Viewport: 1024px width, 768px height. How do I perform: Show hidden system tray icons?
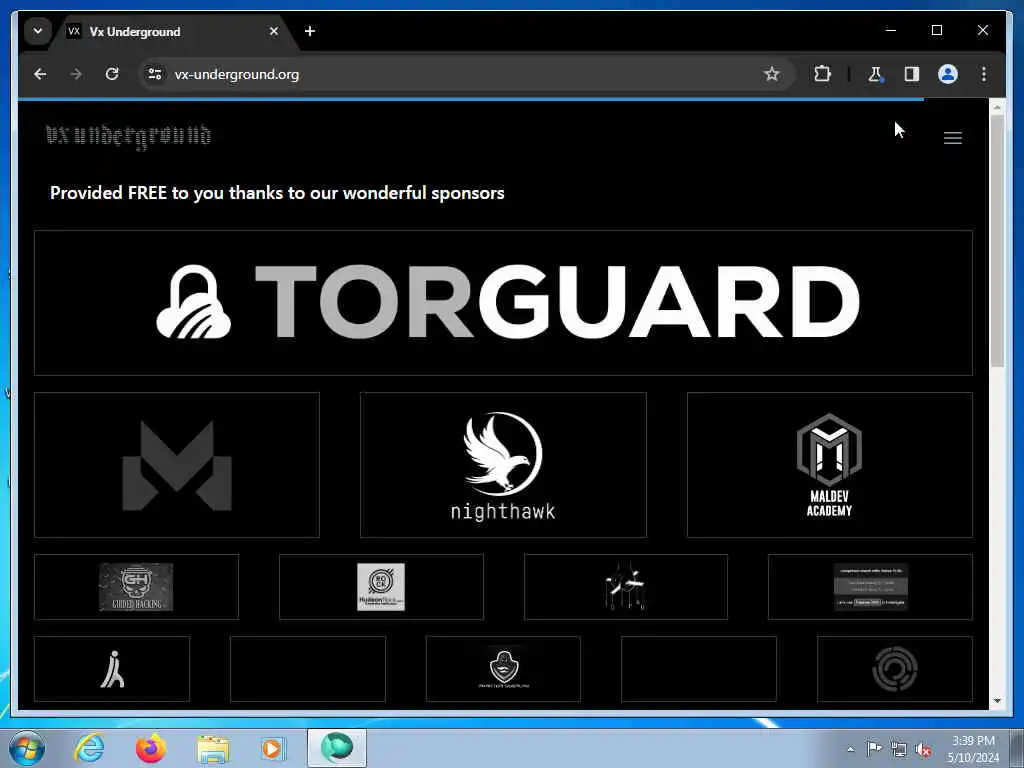coord(850,749)
